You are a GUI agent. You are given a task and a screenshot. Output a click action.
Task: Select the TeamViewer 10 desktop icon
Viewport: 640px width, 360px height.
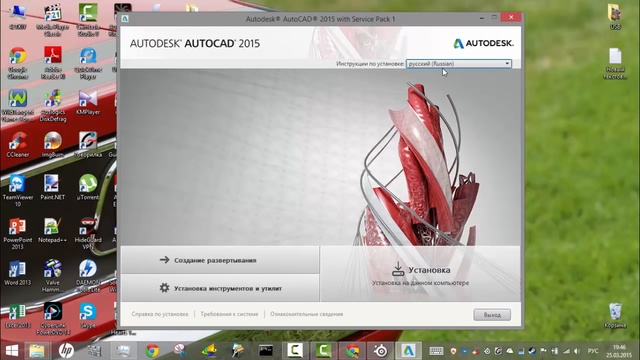click(18, 190)
